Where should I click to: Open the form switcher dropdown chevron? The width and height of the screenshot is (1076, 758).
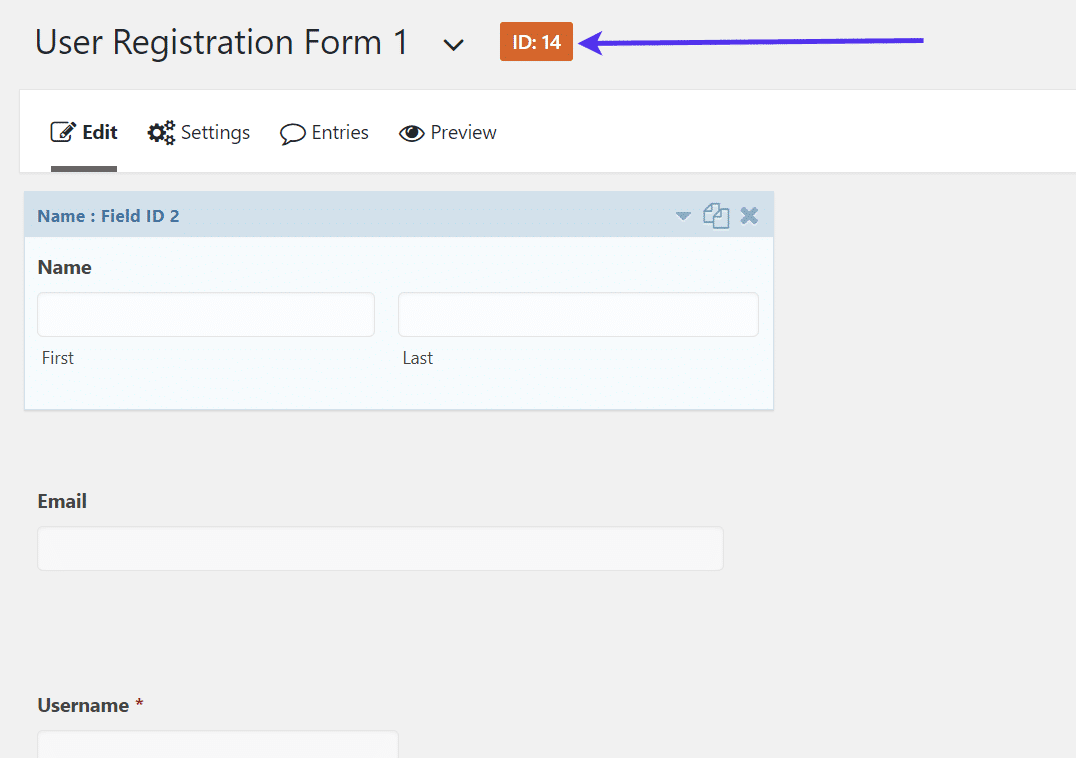pyautogui.click(x=454, y=45)
